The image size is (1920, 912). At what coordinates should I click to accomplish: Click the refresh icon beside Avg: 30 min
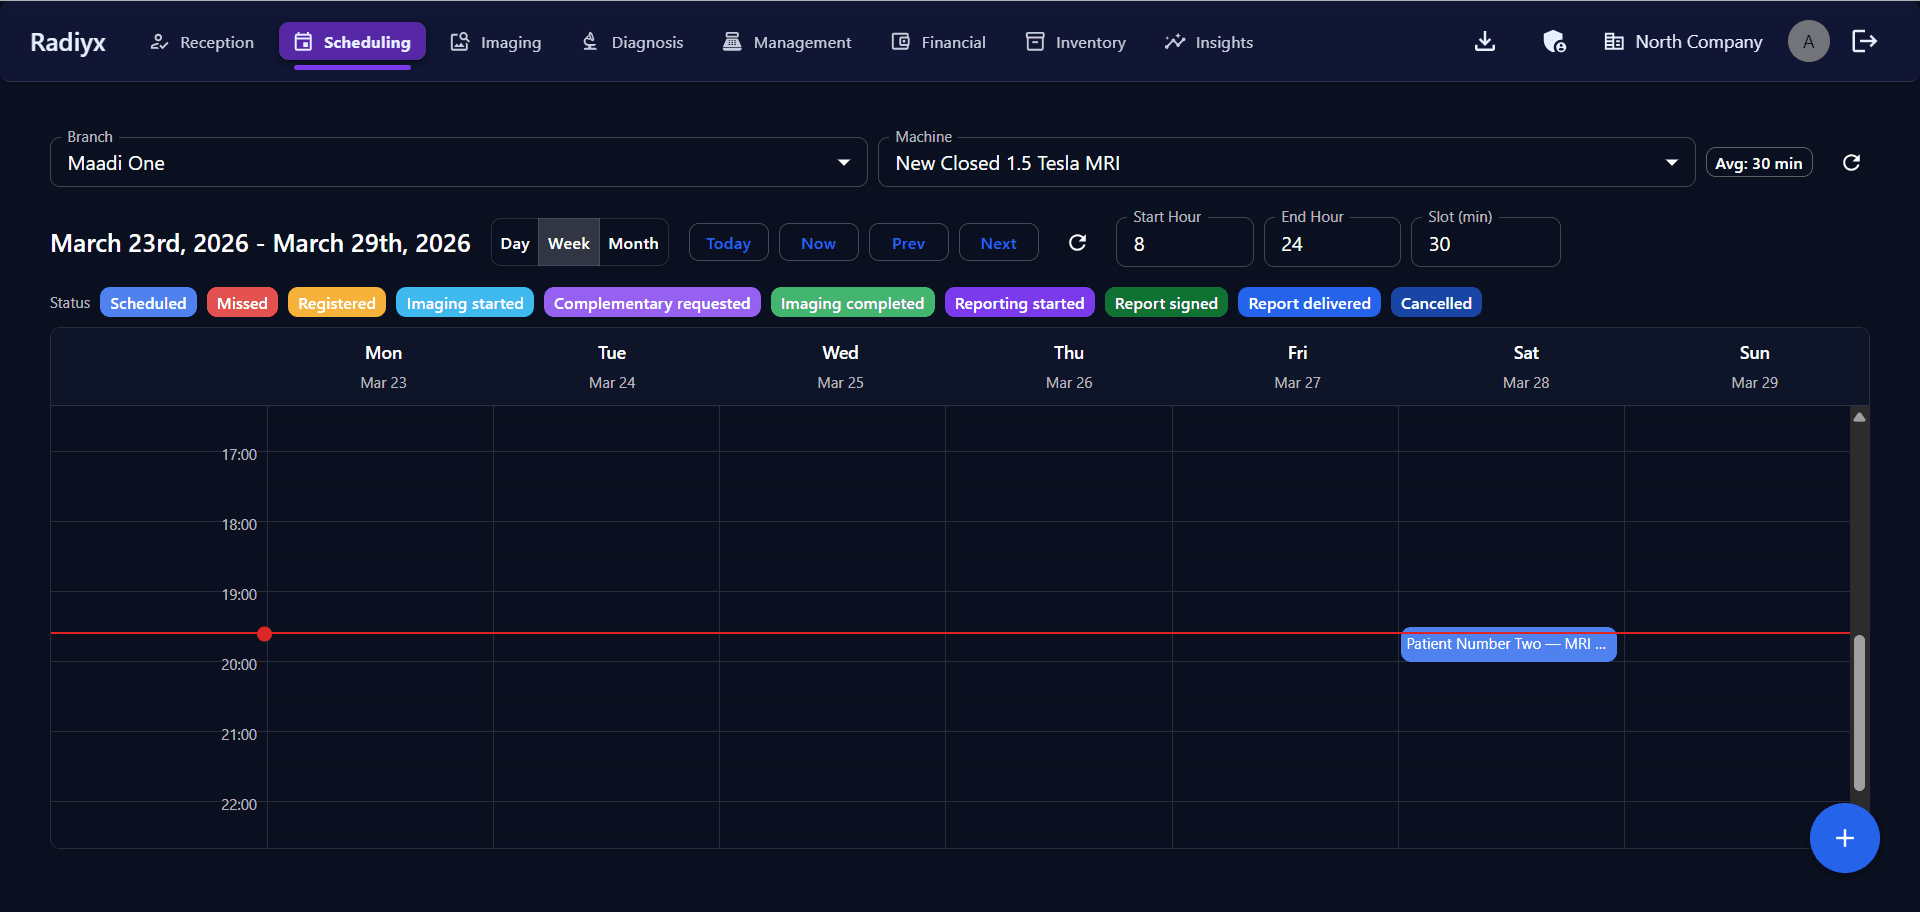click(x=1851, y=162)
